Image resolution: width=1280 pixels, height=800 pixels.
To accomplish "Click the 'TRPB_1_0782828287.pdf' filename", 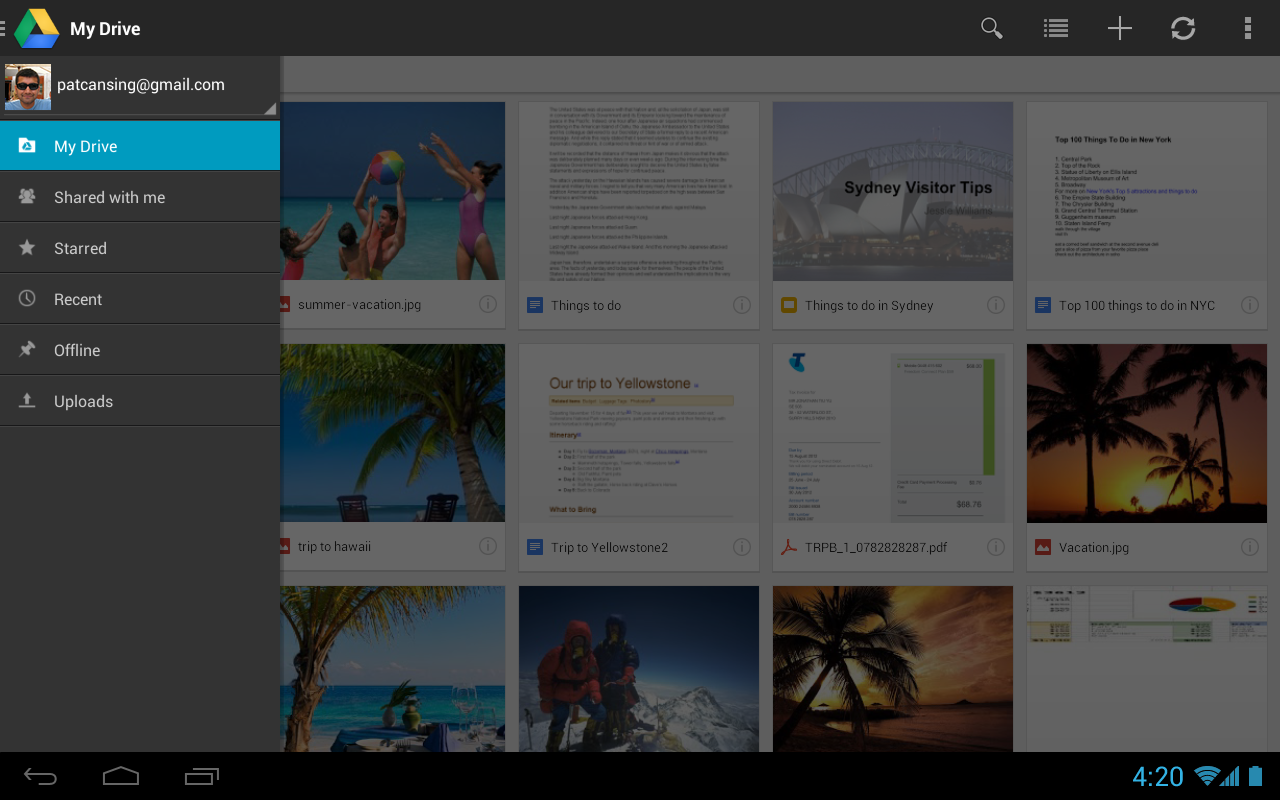I will coord(876,547).
